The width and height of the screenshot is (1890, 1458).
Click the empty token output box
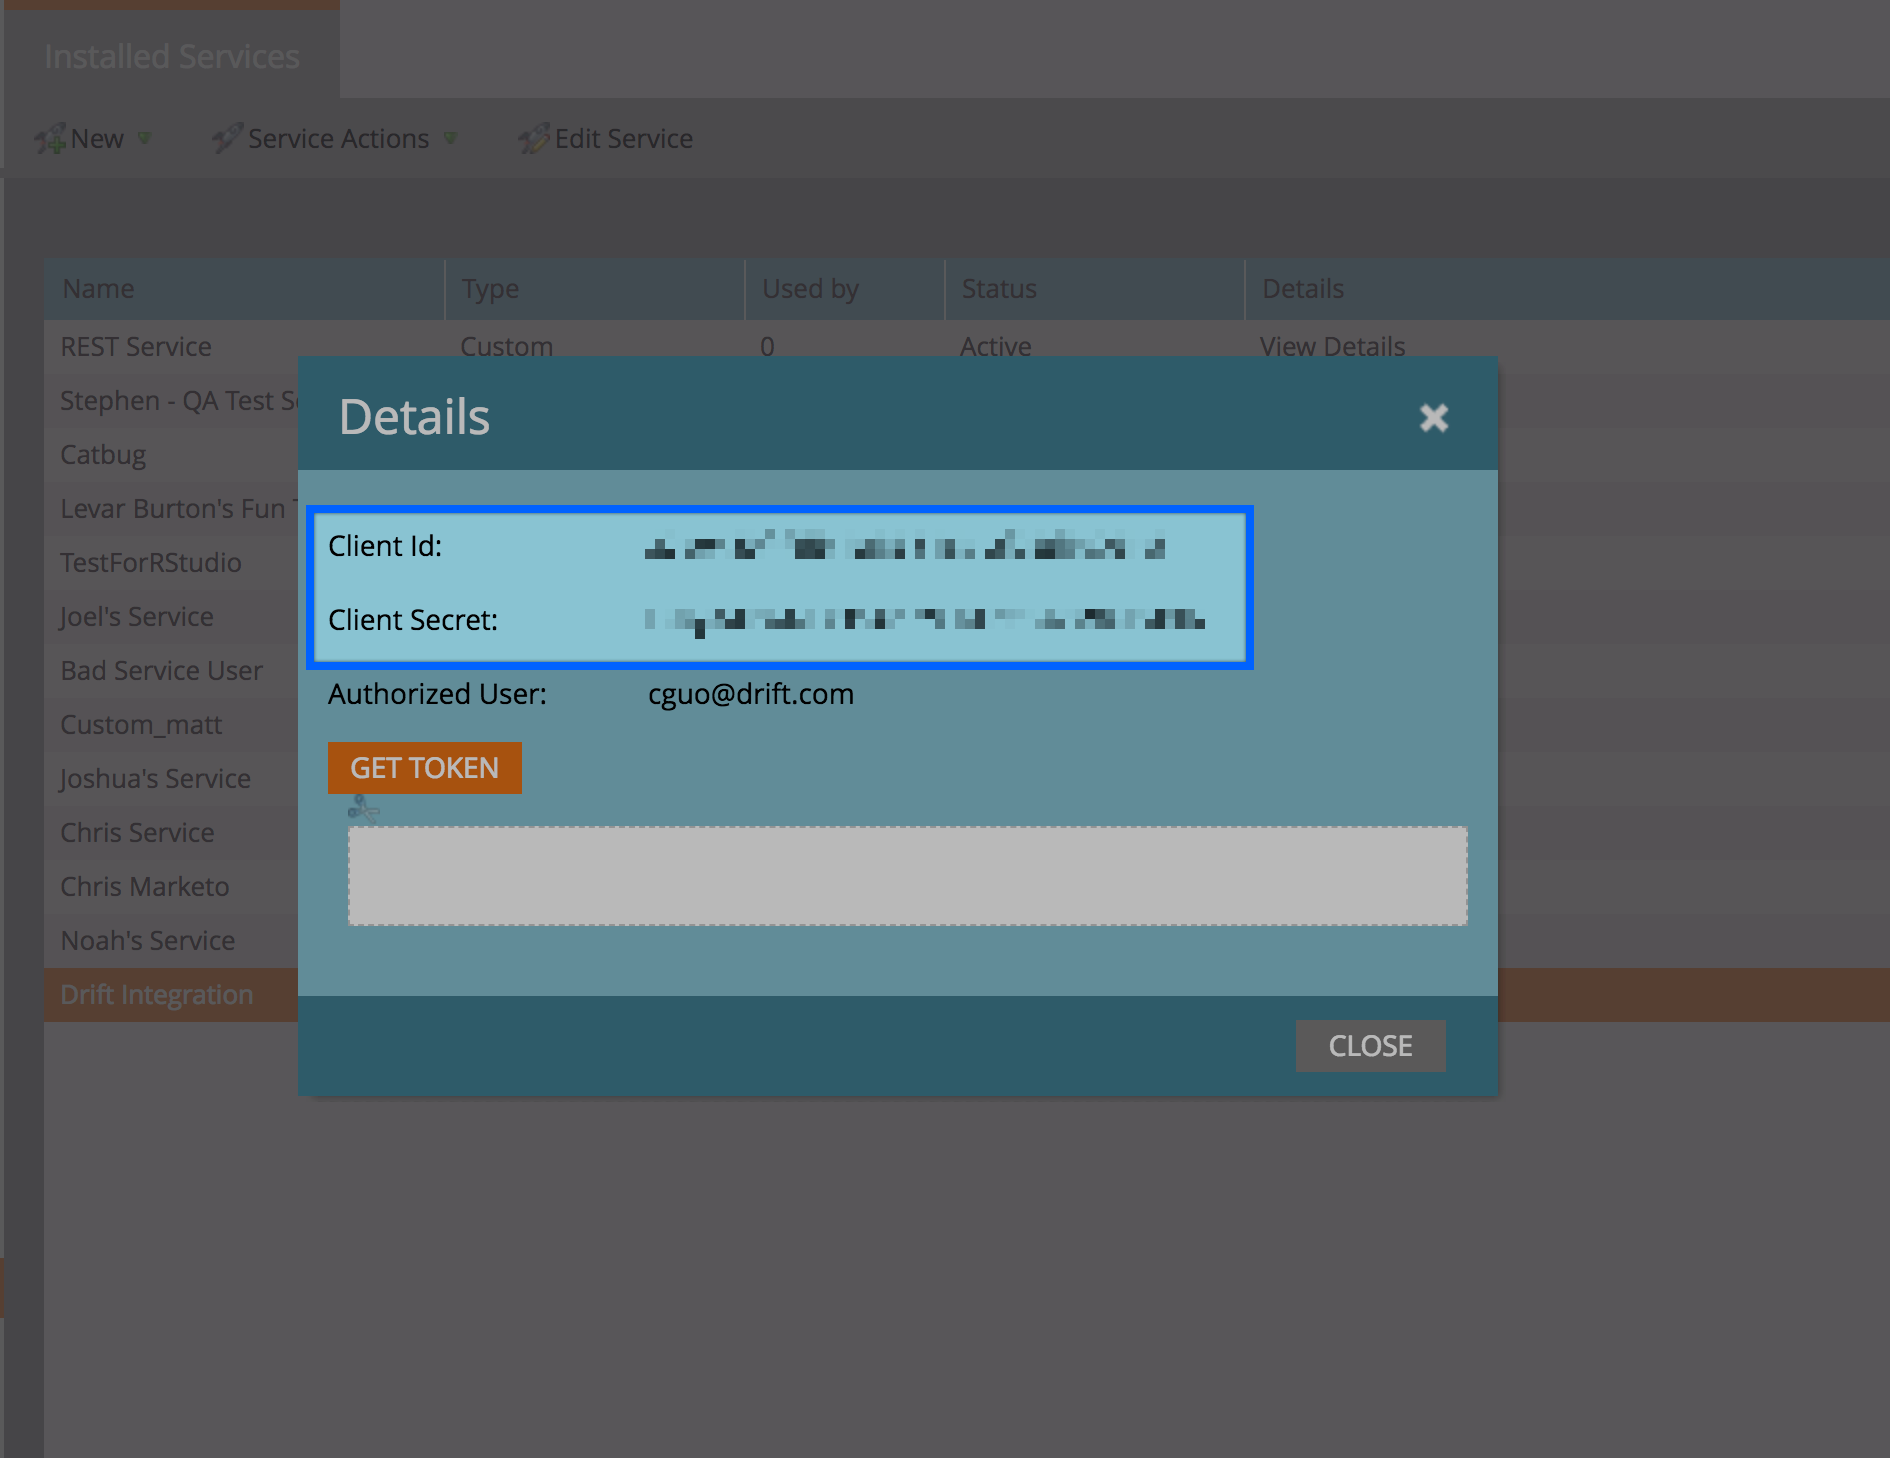point(908,876)
